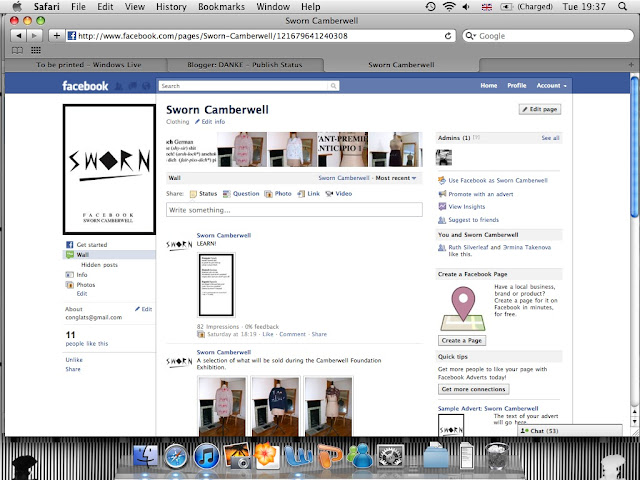Screen dimensions: 640x480
Task: Select Question share option
Action: click(241, 194)
